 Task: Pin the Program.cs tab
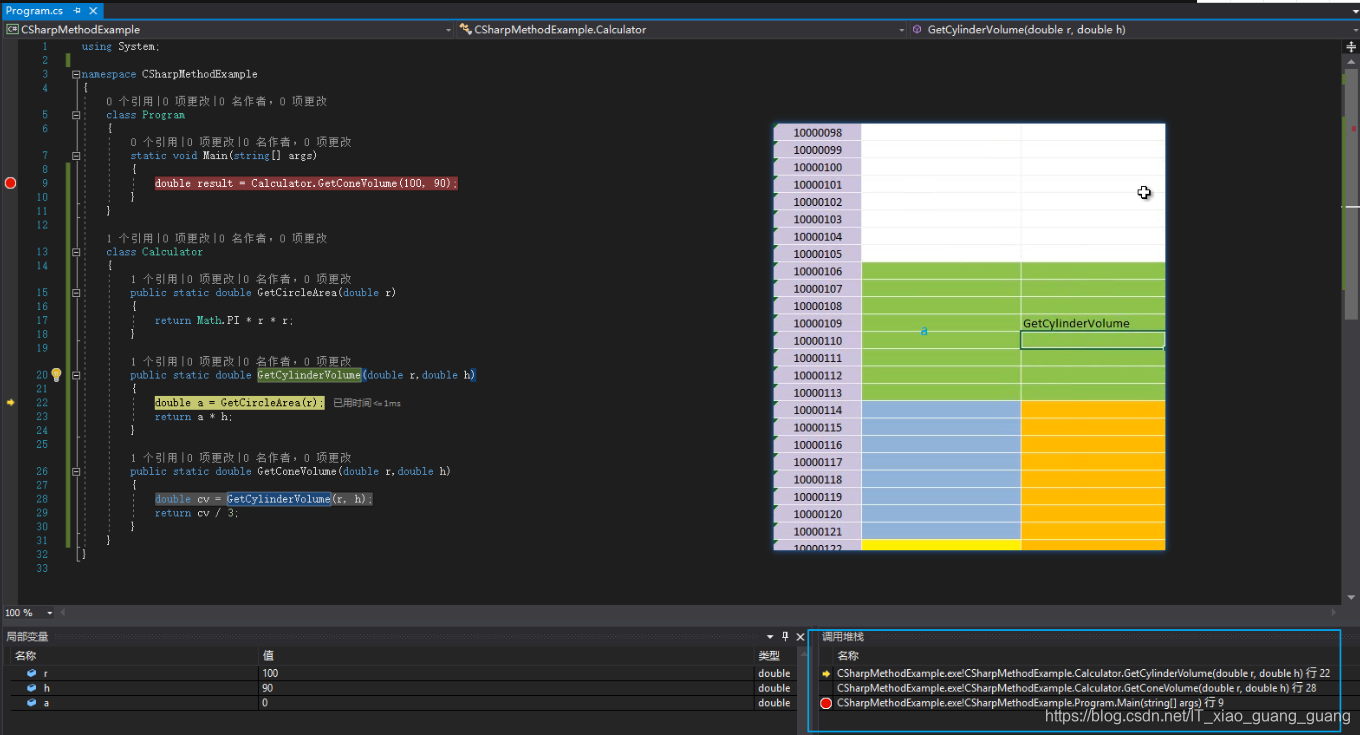(x=77, y=10)
